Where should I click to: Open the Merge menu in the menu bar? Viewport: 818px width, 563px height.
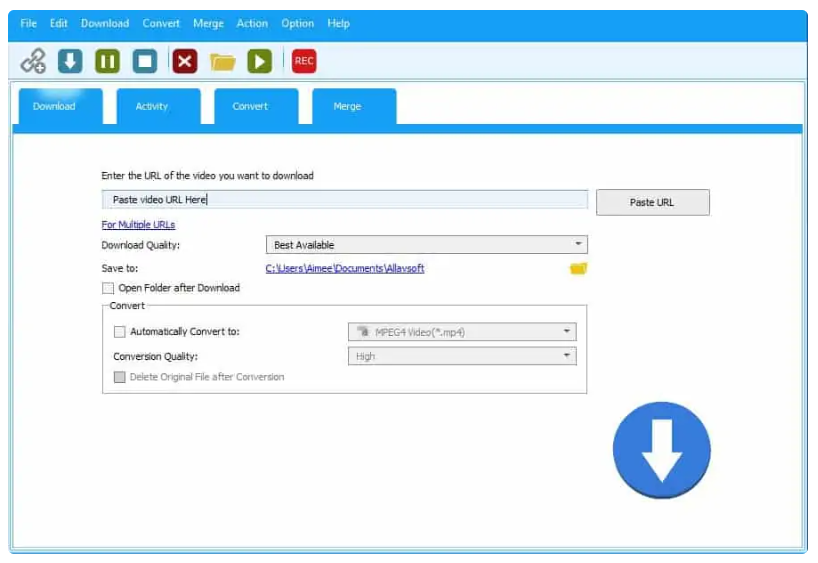[208, 23]
